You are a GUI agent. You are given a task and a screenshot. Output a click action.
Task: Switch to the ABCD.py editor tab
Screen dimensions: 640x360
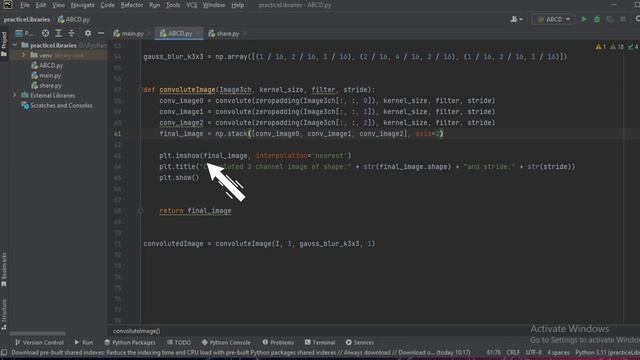179,33
